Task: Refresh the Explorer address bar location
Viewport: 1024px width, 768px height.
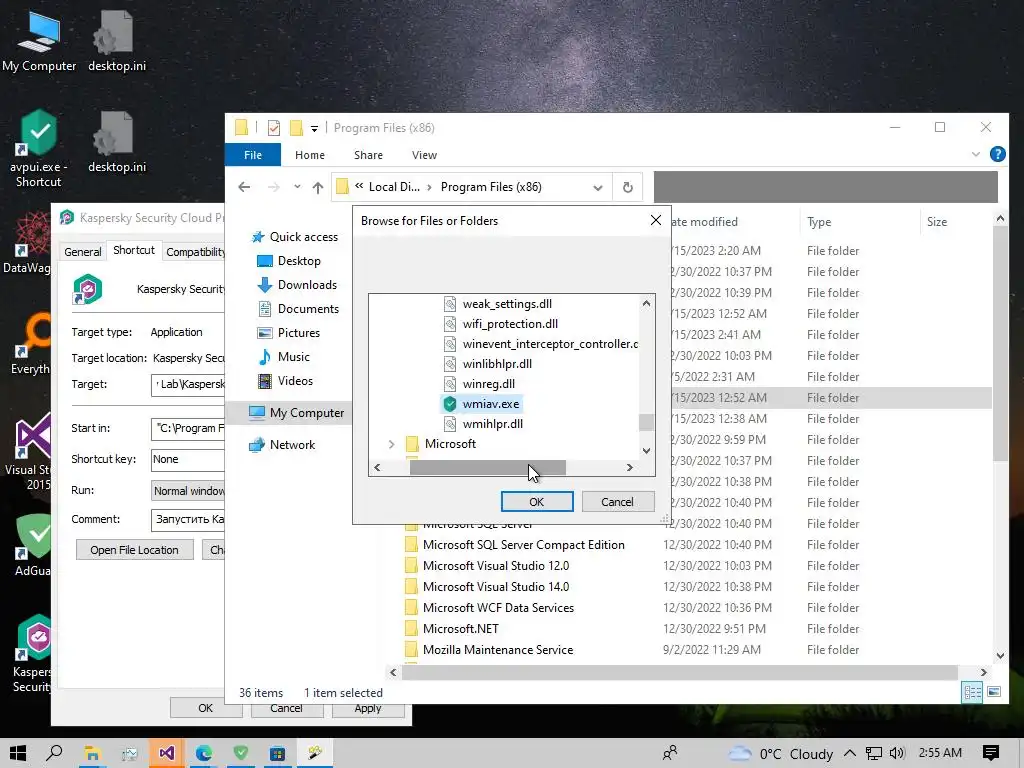Action: [628, 187]
